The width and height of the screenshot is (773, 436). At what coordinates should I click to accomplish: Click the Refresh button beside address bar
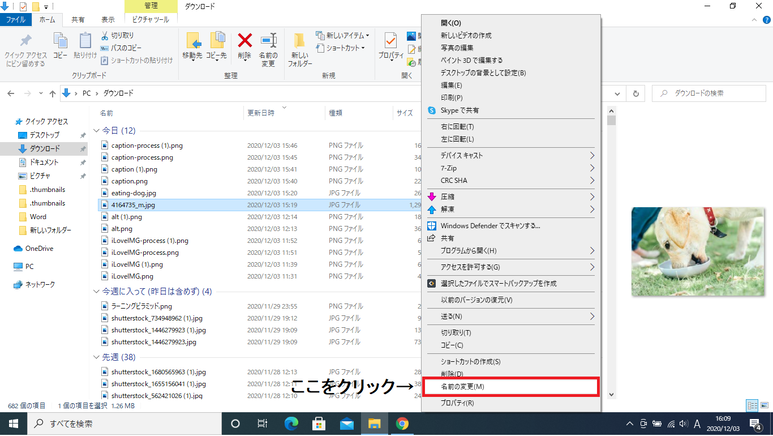[x=636, y=93]
